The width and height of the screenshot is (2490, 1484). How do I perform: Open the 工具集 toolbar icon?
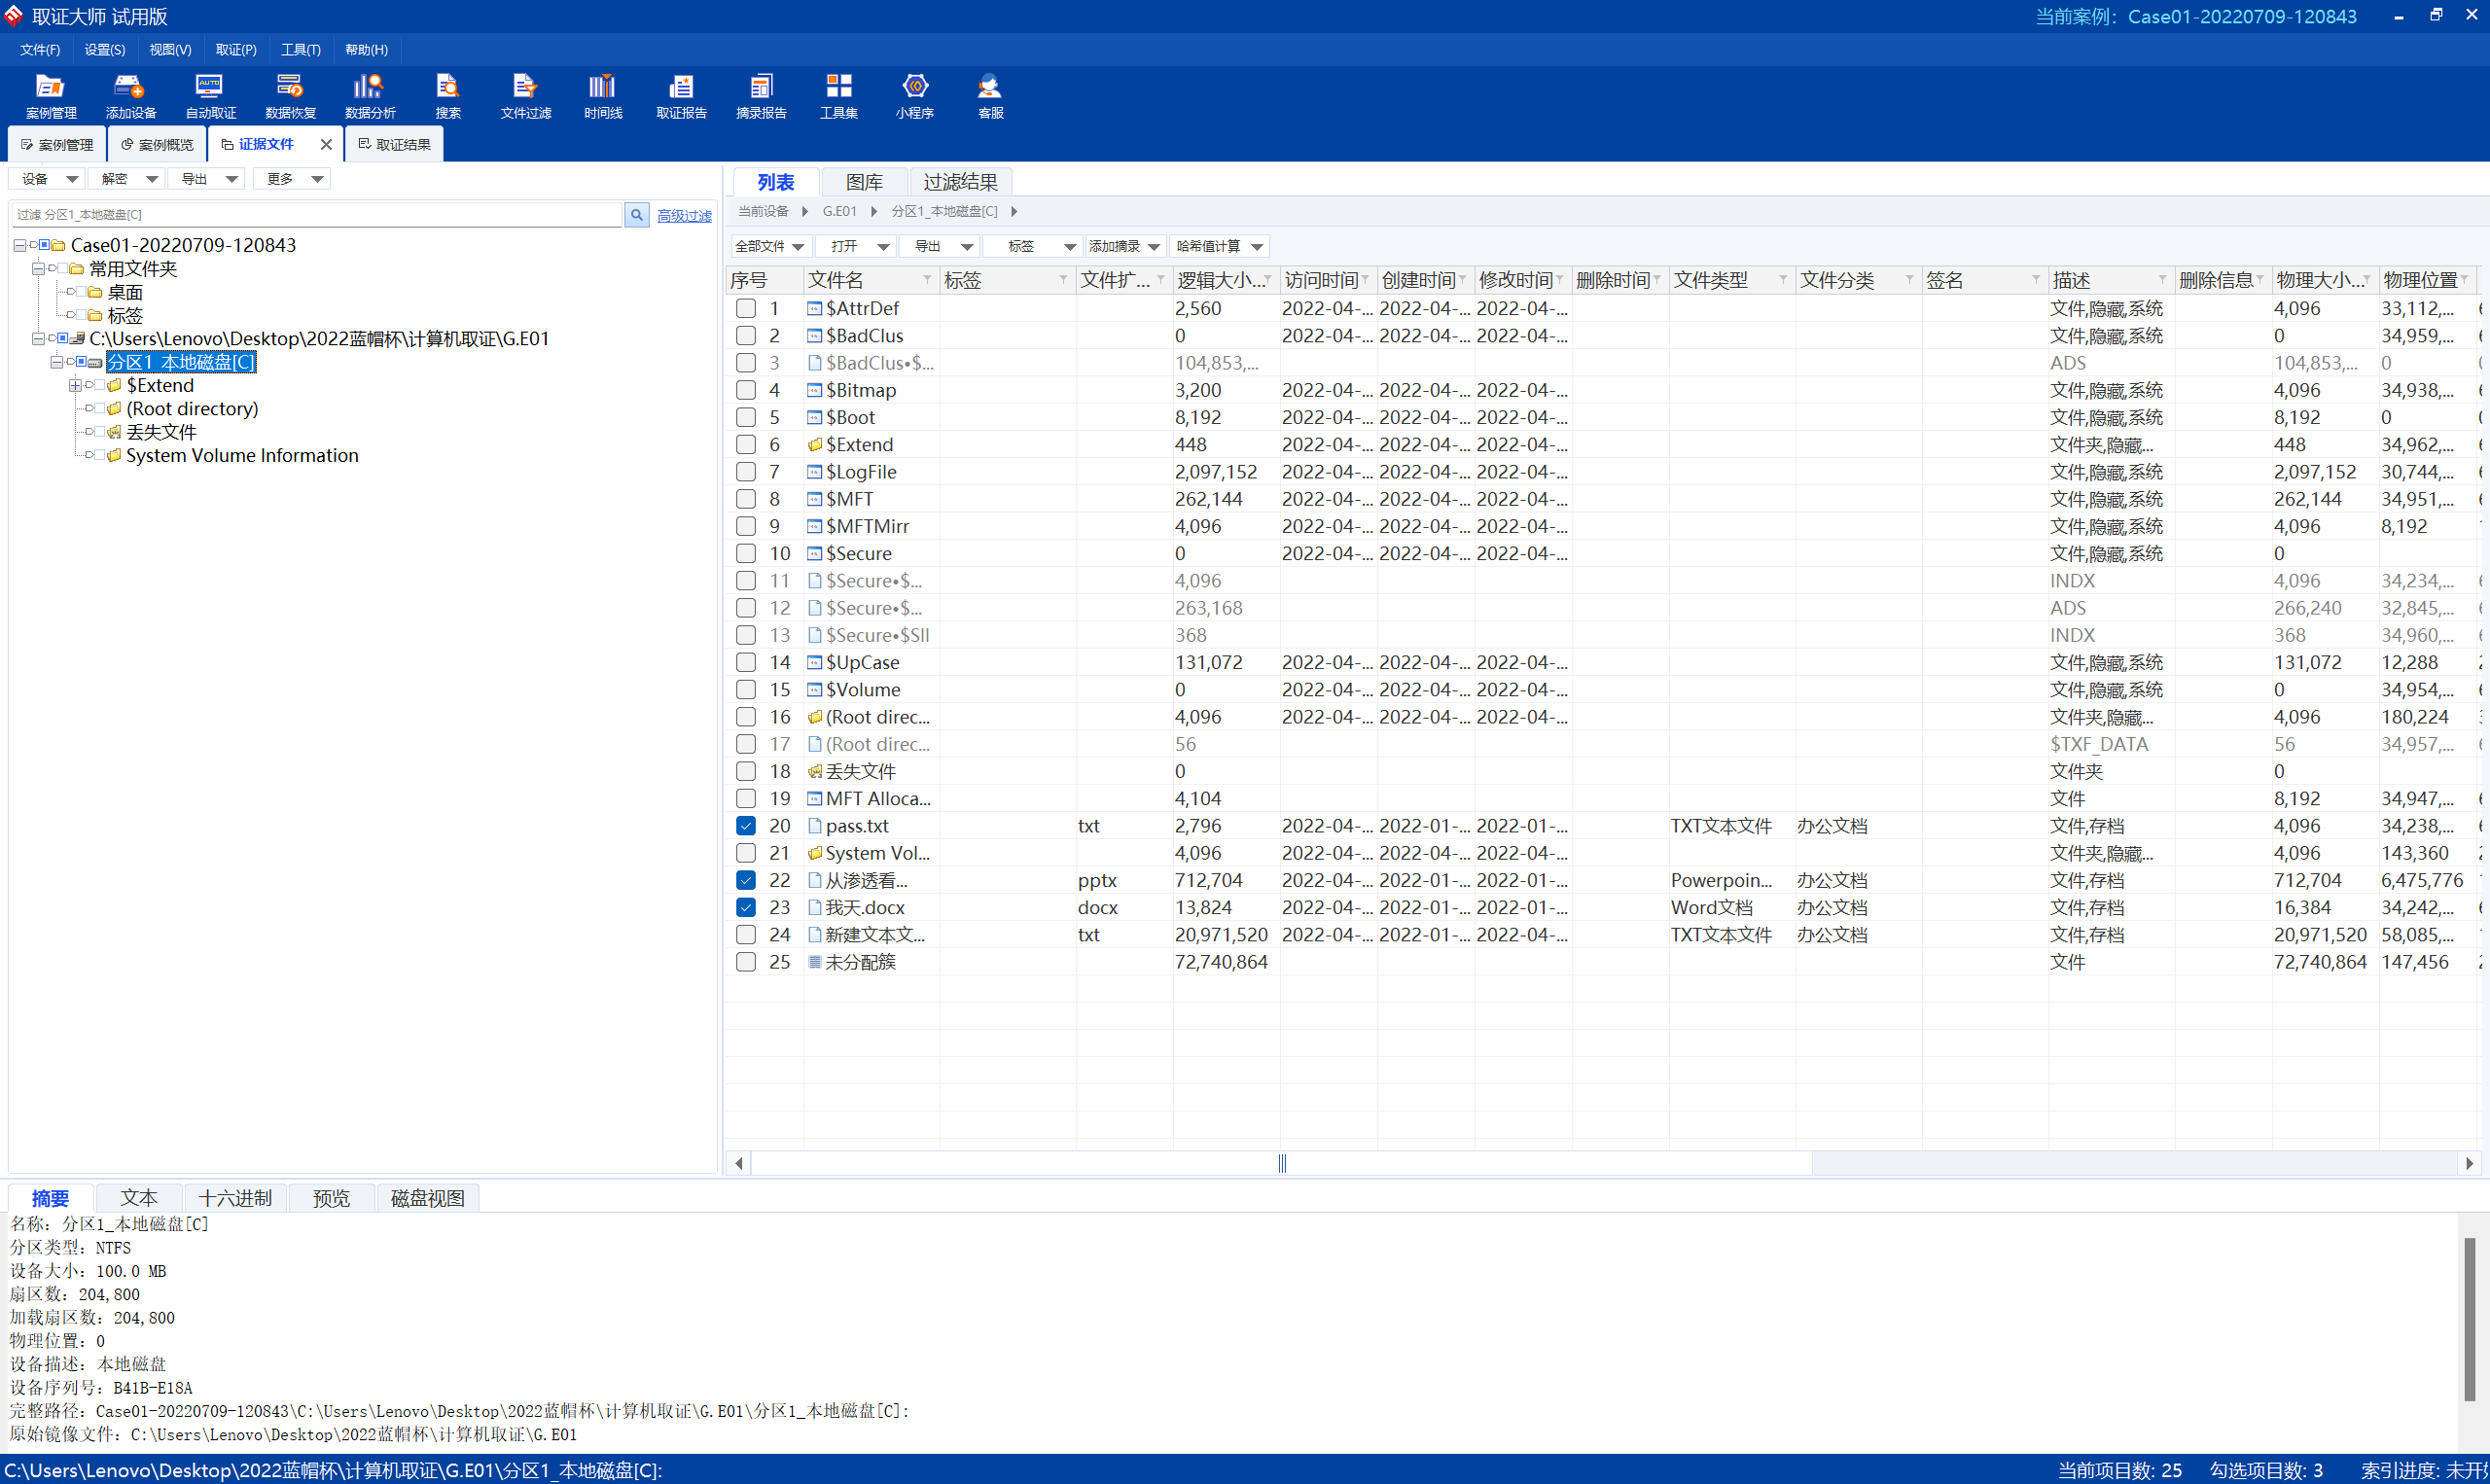pos(838,96)
